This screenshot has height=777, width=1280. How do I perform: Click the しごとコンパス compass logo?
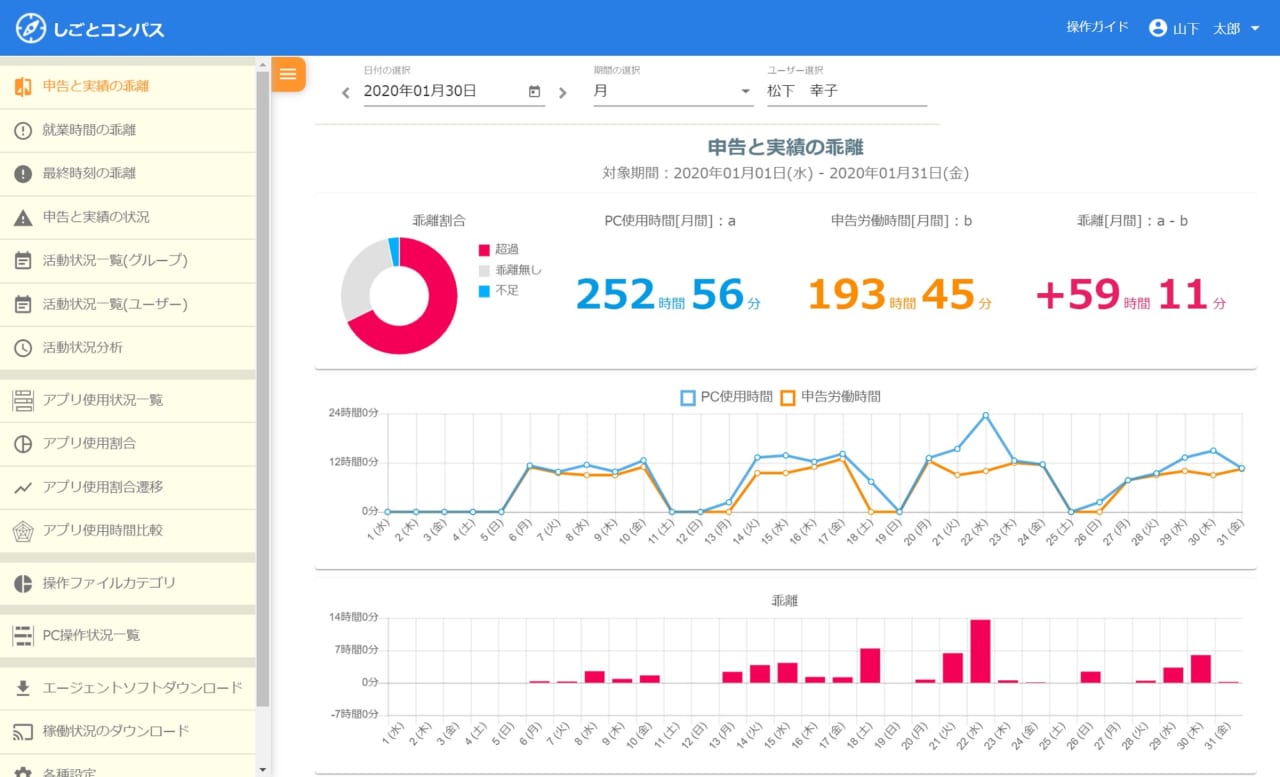click(x=30, y=28)
